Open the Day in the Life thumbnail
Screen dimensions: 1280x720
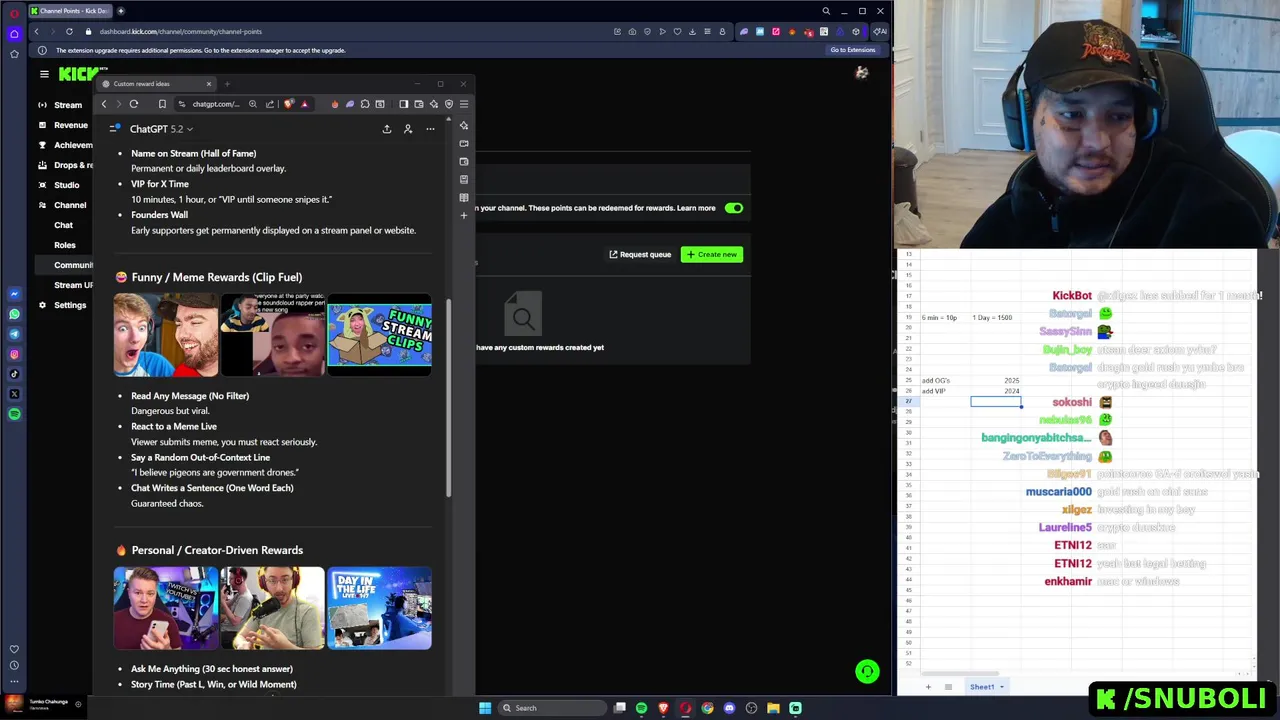380,608
